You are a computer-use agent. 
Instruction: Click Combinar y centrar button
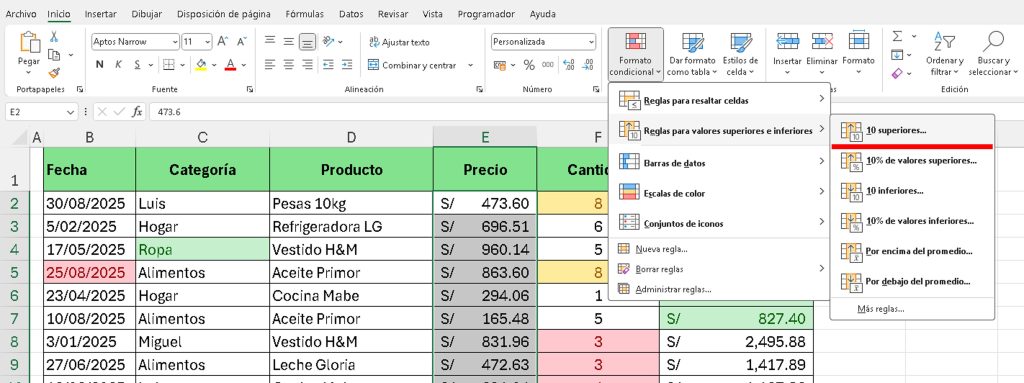click(412, 65)
